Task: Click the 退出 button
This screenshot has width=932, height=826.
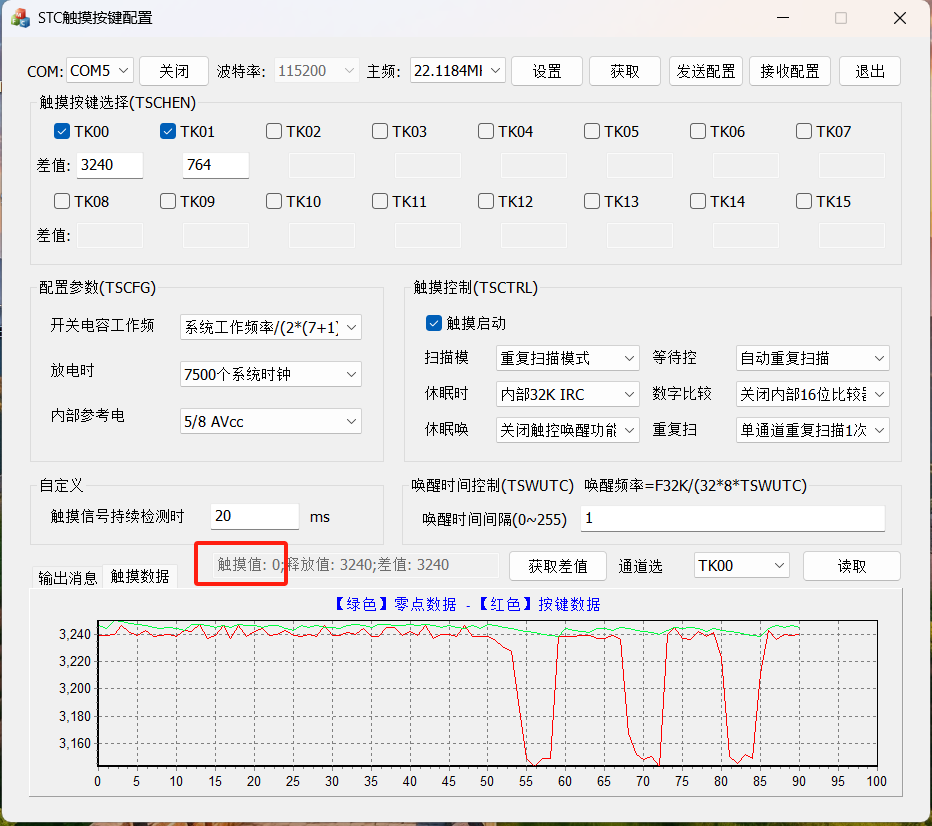Action: (870, 71)
